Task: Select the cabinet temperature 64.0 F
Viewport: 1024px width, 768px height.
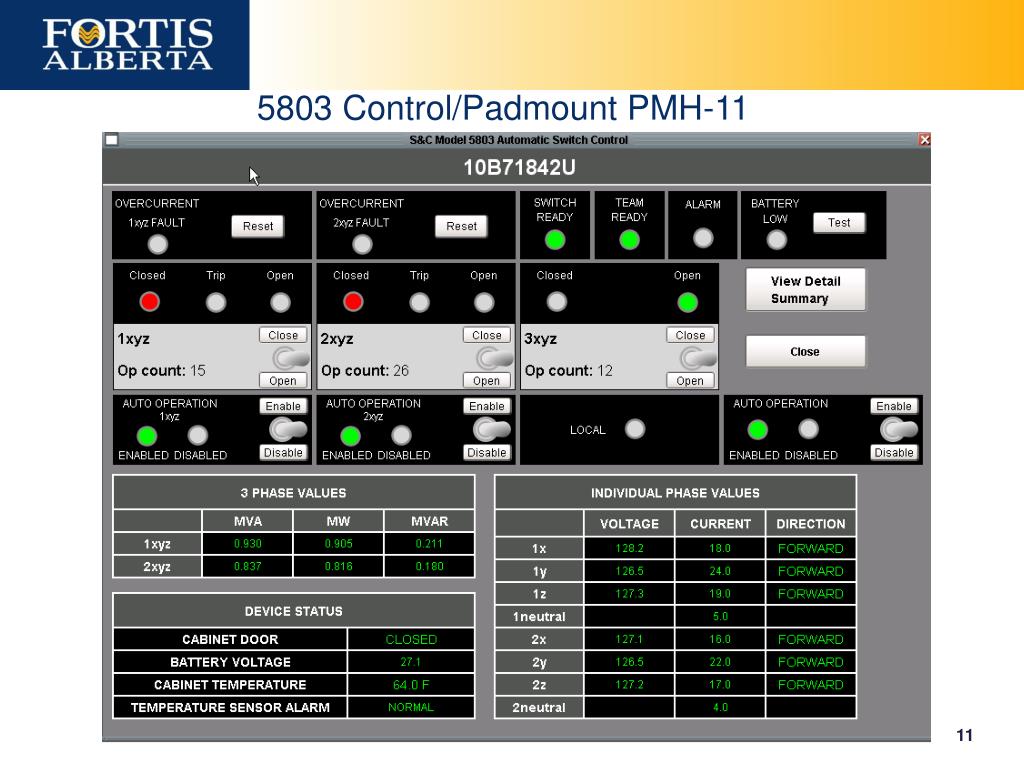Action: (411, 684)
